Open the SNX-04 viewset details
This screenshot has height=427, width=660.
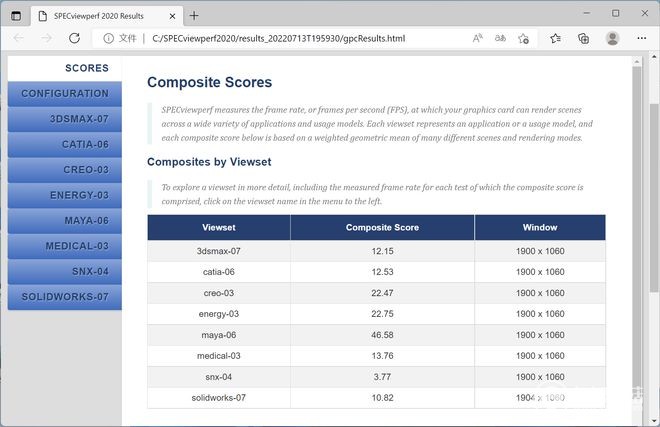(x=65, y=272)
